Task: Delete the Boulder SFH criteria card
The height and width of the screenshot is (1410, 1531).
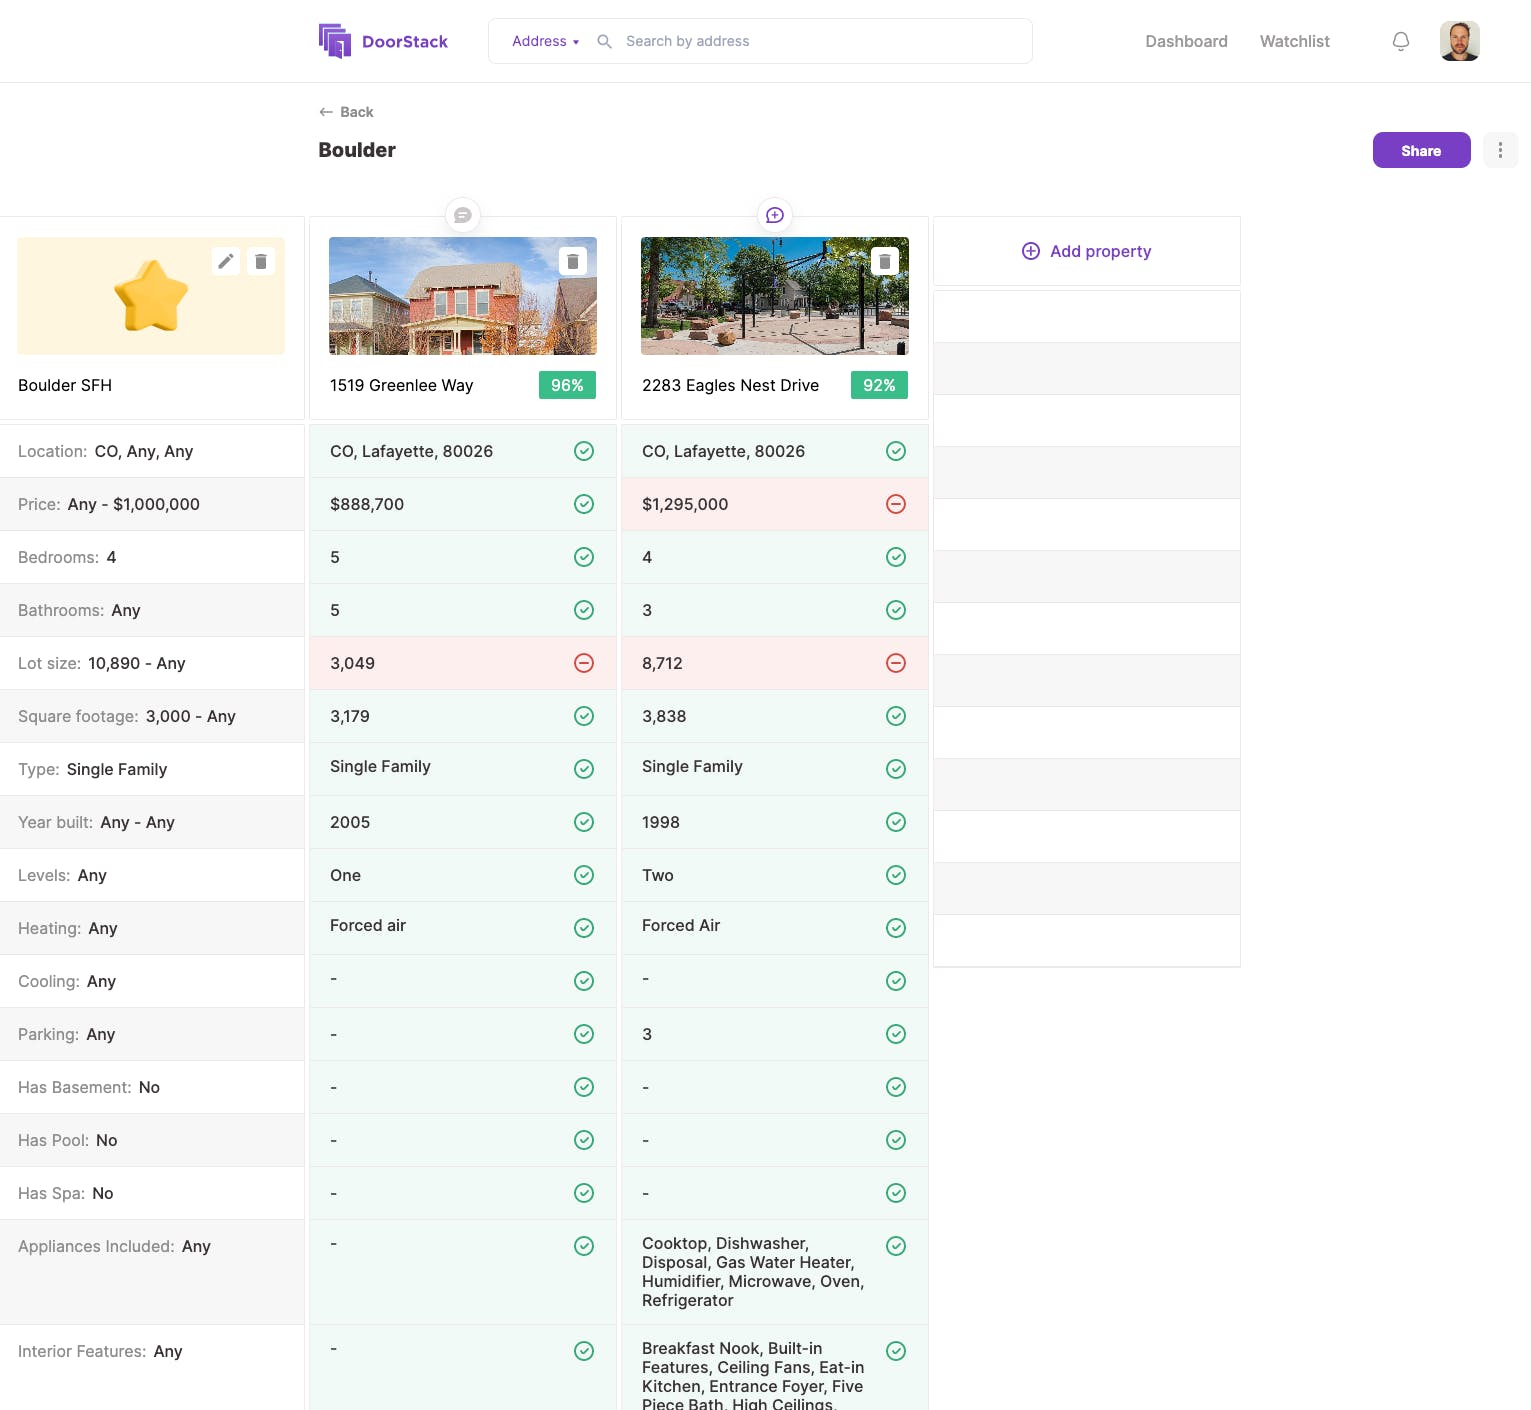Action: pyautogui.click(x=261, y=261)
